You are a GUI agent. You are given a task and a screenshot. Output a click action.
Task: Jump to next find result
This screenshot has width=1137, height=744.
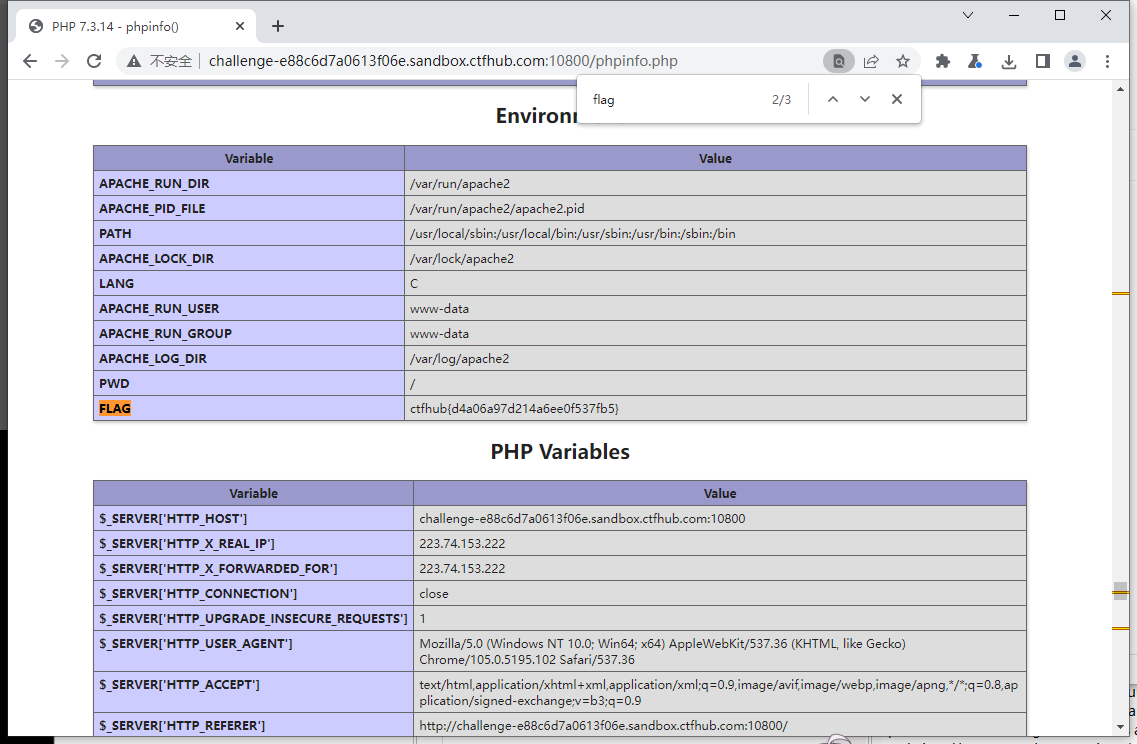pyautogui.click(x=864, y=99)
